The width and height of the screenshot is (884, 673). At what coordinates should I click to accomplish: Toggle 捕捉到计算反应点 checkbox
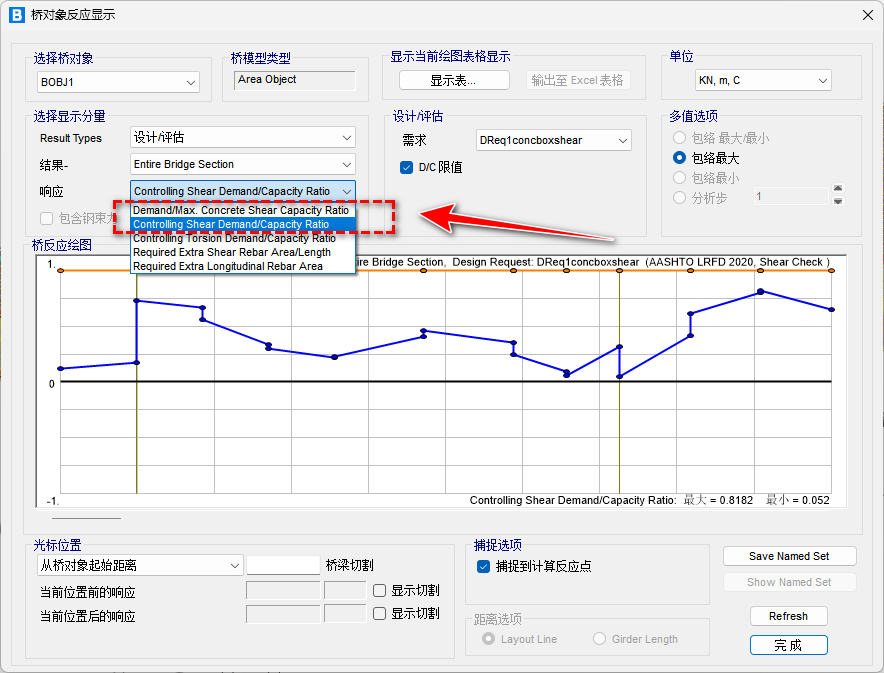485,566
